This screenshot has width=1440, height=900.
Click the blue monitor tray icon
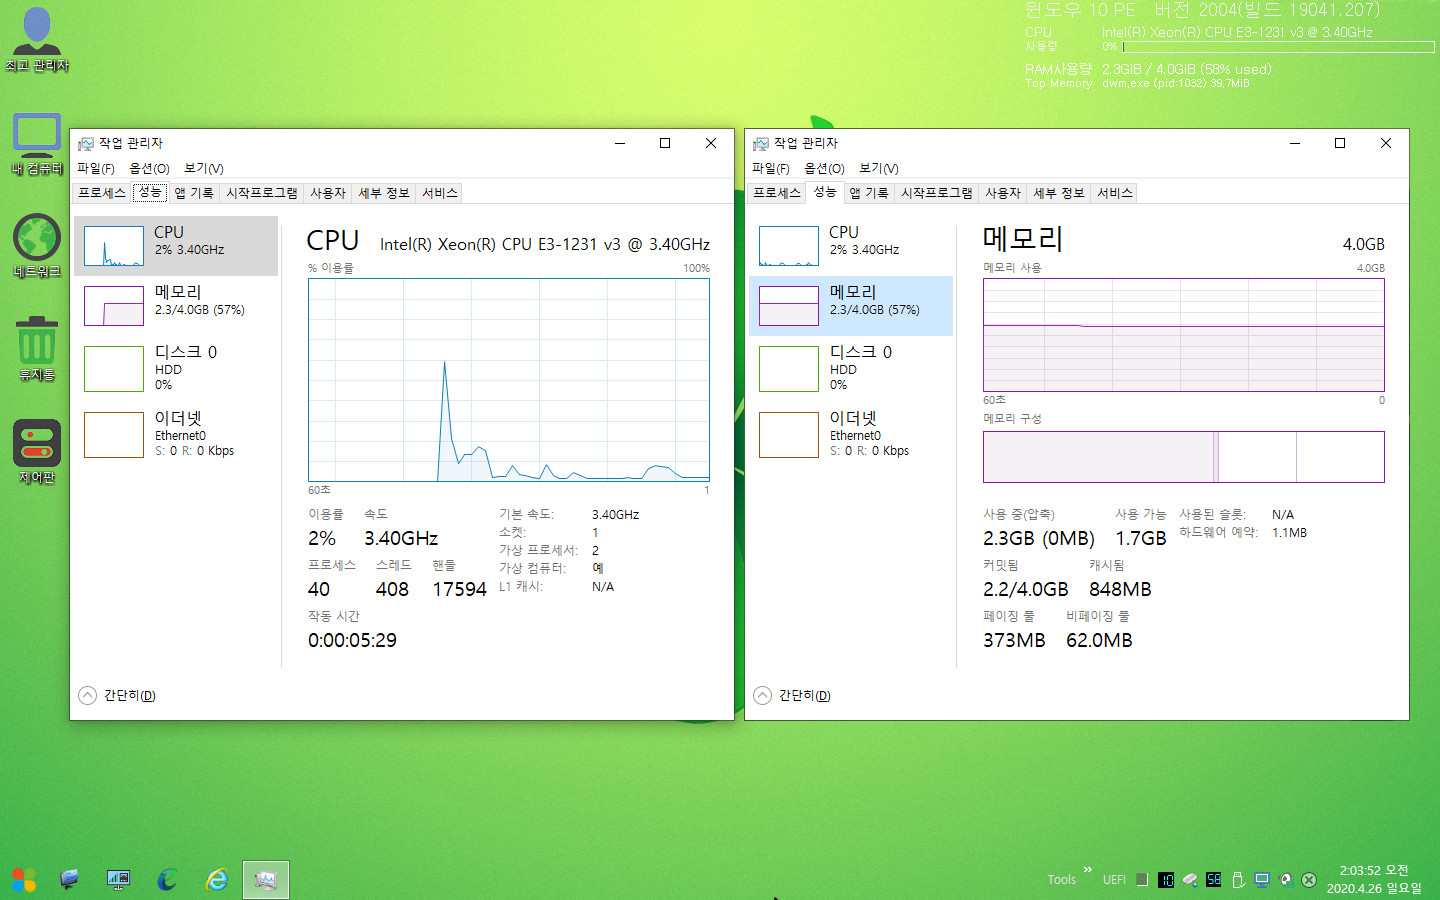tap(1262, 880)
